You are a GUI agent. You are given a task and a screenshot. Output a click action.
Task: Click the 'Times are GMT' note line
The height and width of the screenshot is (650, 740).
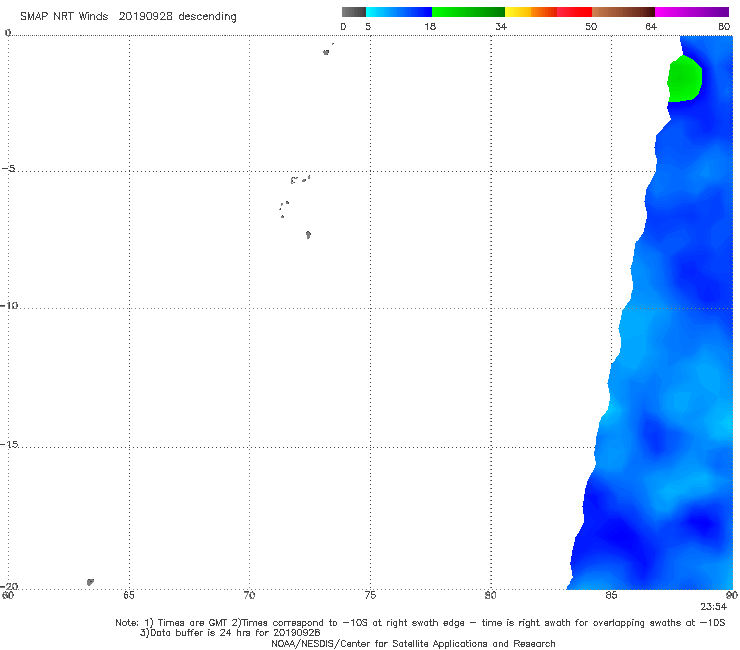[420, 623]
